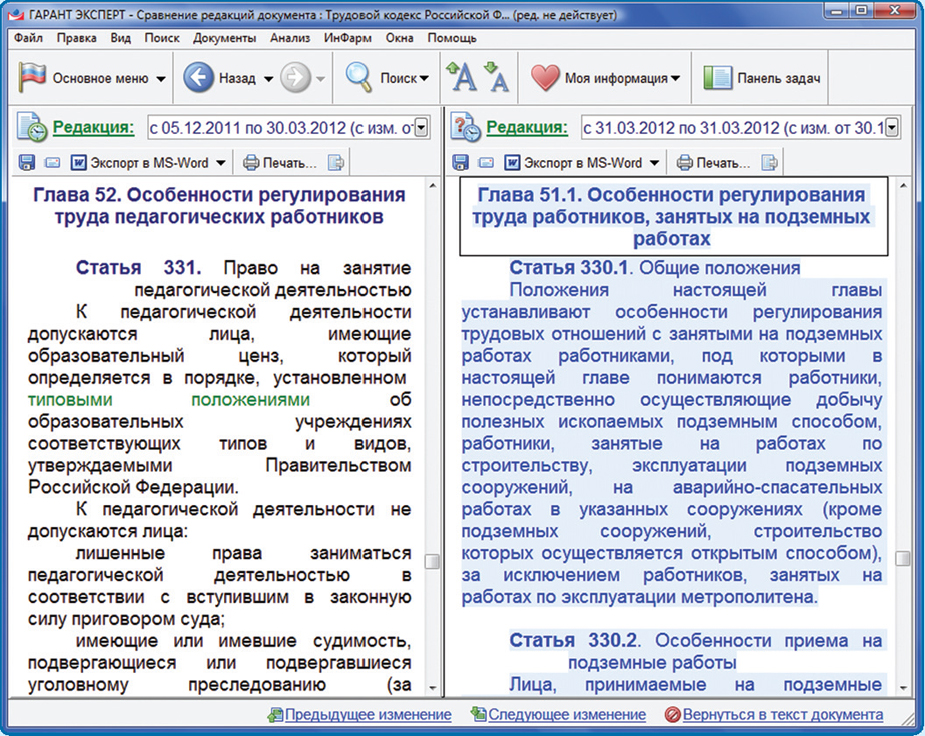
Task: Go back with the Назад arrow
Action: 200,78
